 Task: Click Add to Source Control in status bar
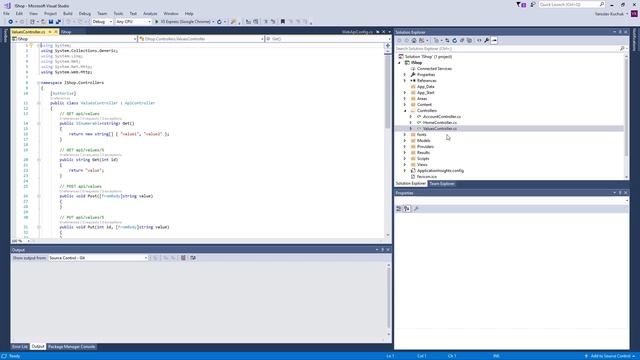pos(610,356)
